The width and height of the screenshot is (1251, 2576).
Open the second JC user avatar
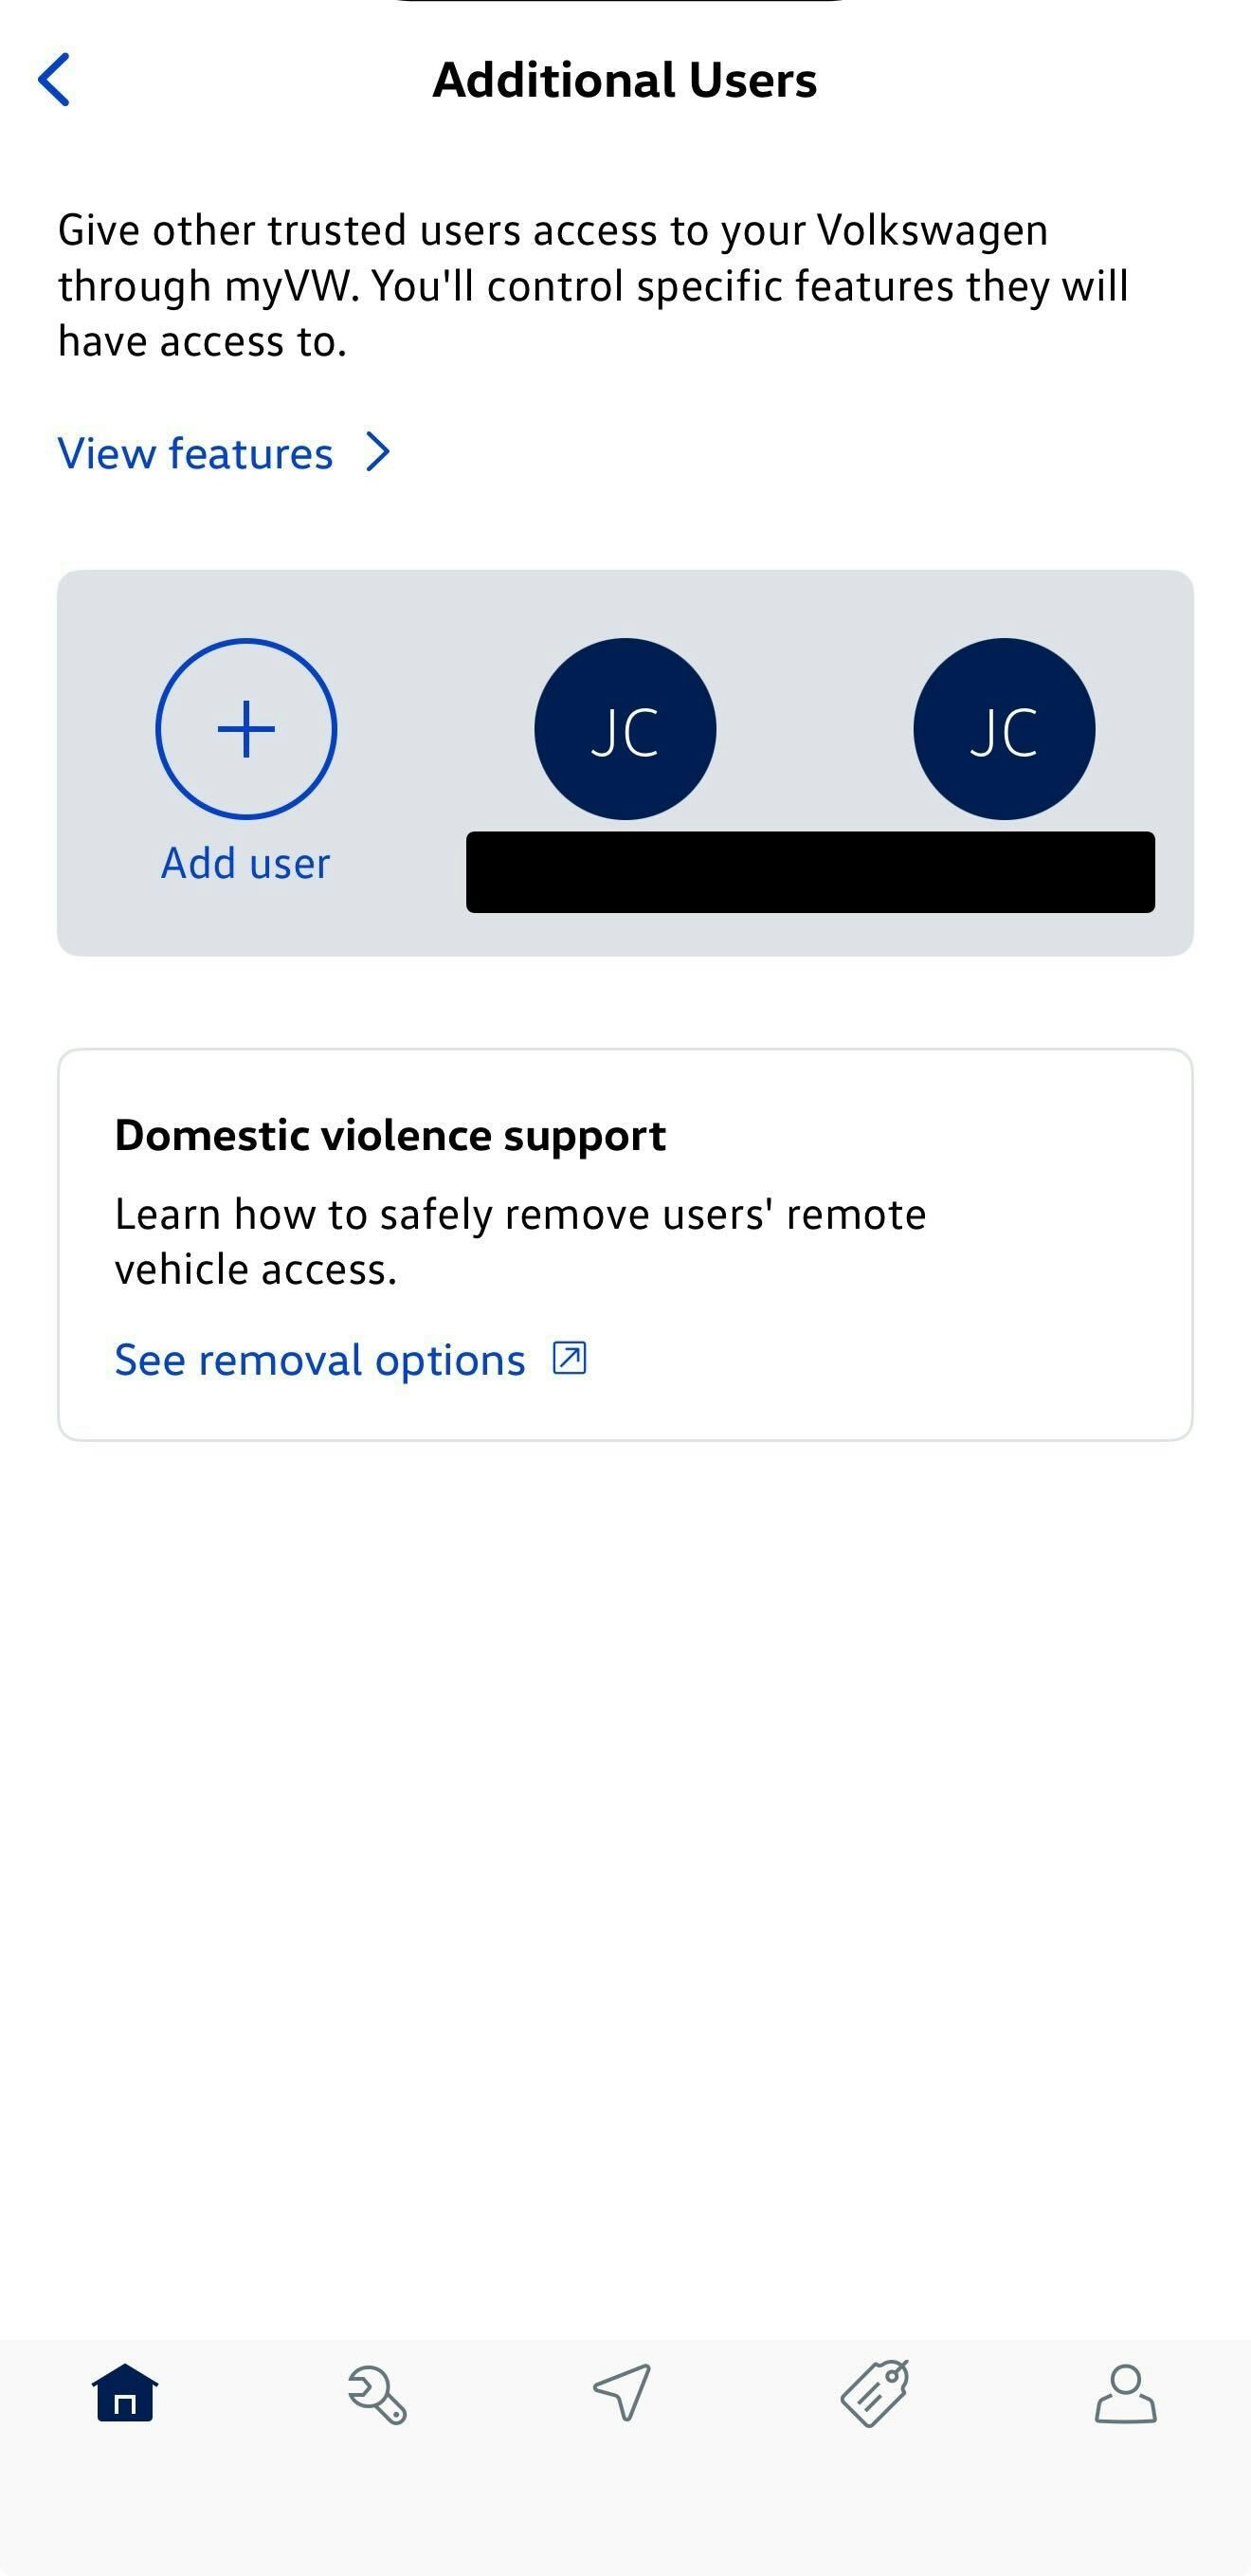pyautogui.click(x=1004, y=729)
